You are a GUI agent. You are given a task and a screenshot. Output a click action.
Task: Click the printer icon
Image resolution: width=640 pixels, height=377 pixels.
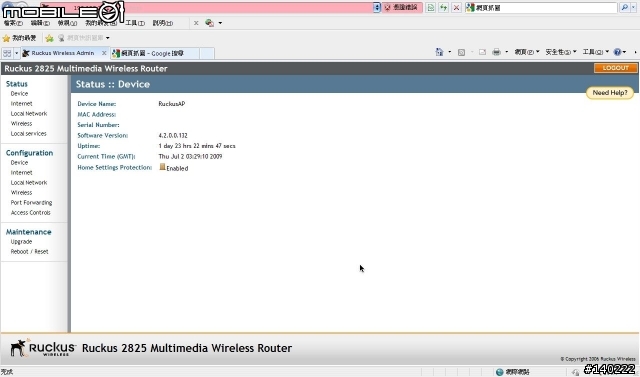pos(496,52)
